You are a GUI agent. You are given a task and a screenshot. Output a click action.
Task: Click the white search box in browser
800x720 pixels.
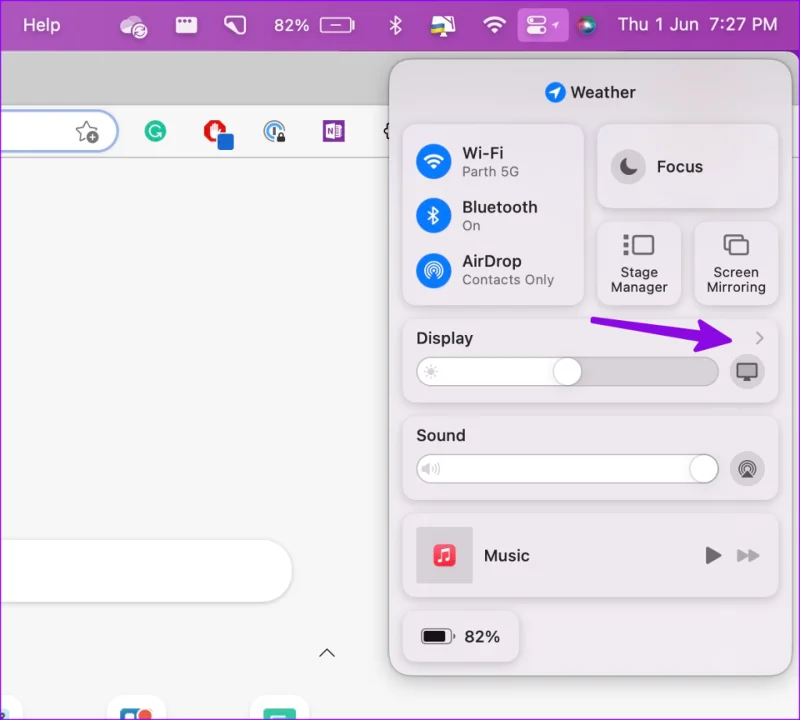pyautogui.click(x=146, y=570)
